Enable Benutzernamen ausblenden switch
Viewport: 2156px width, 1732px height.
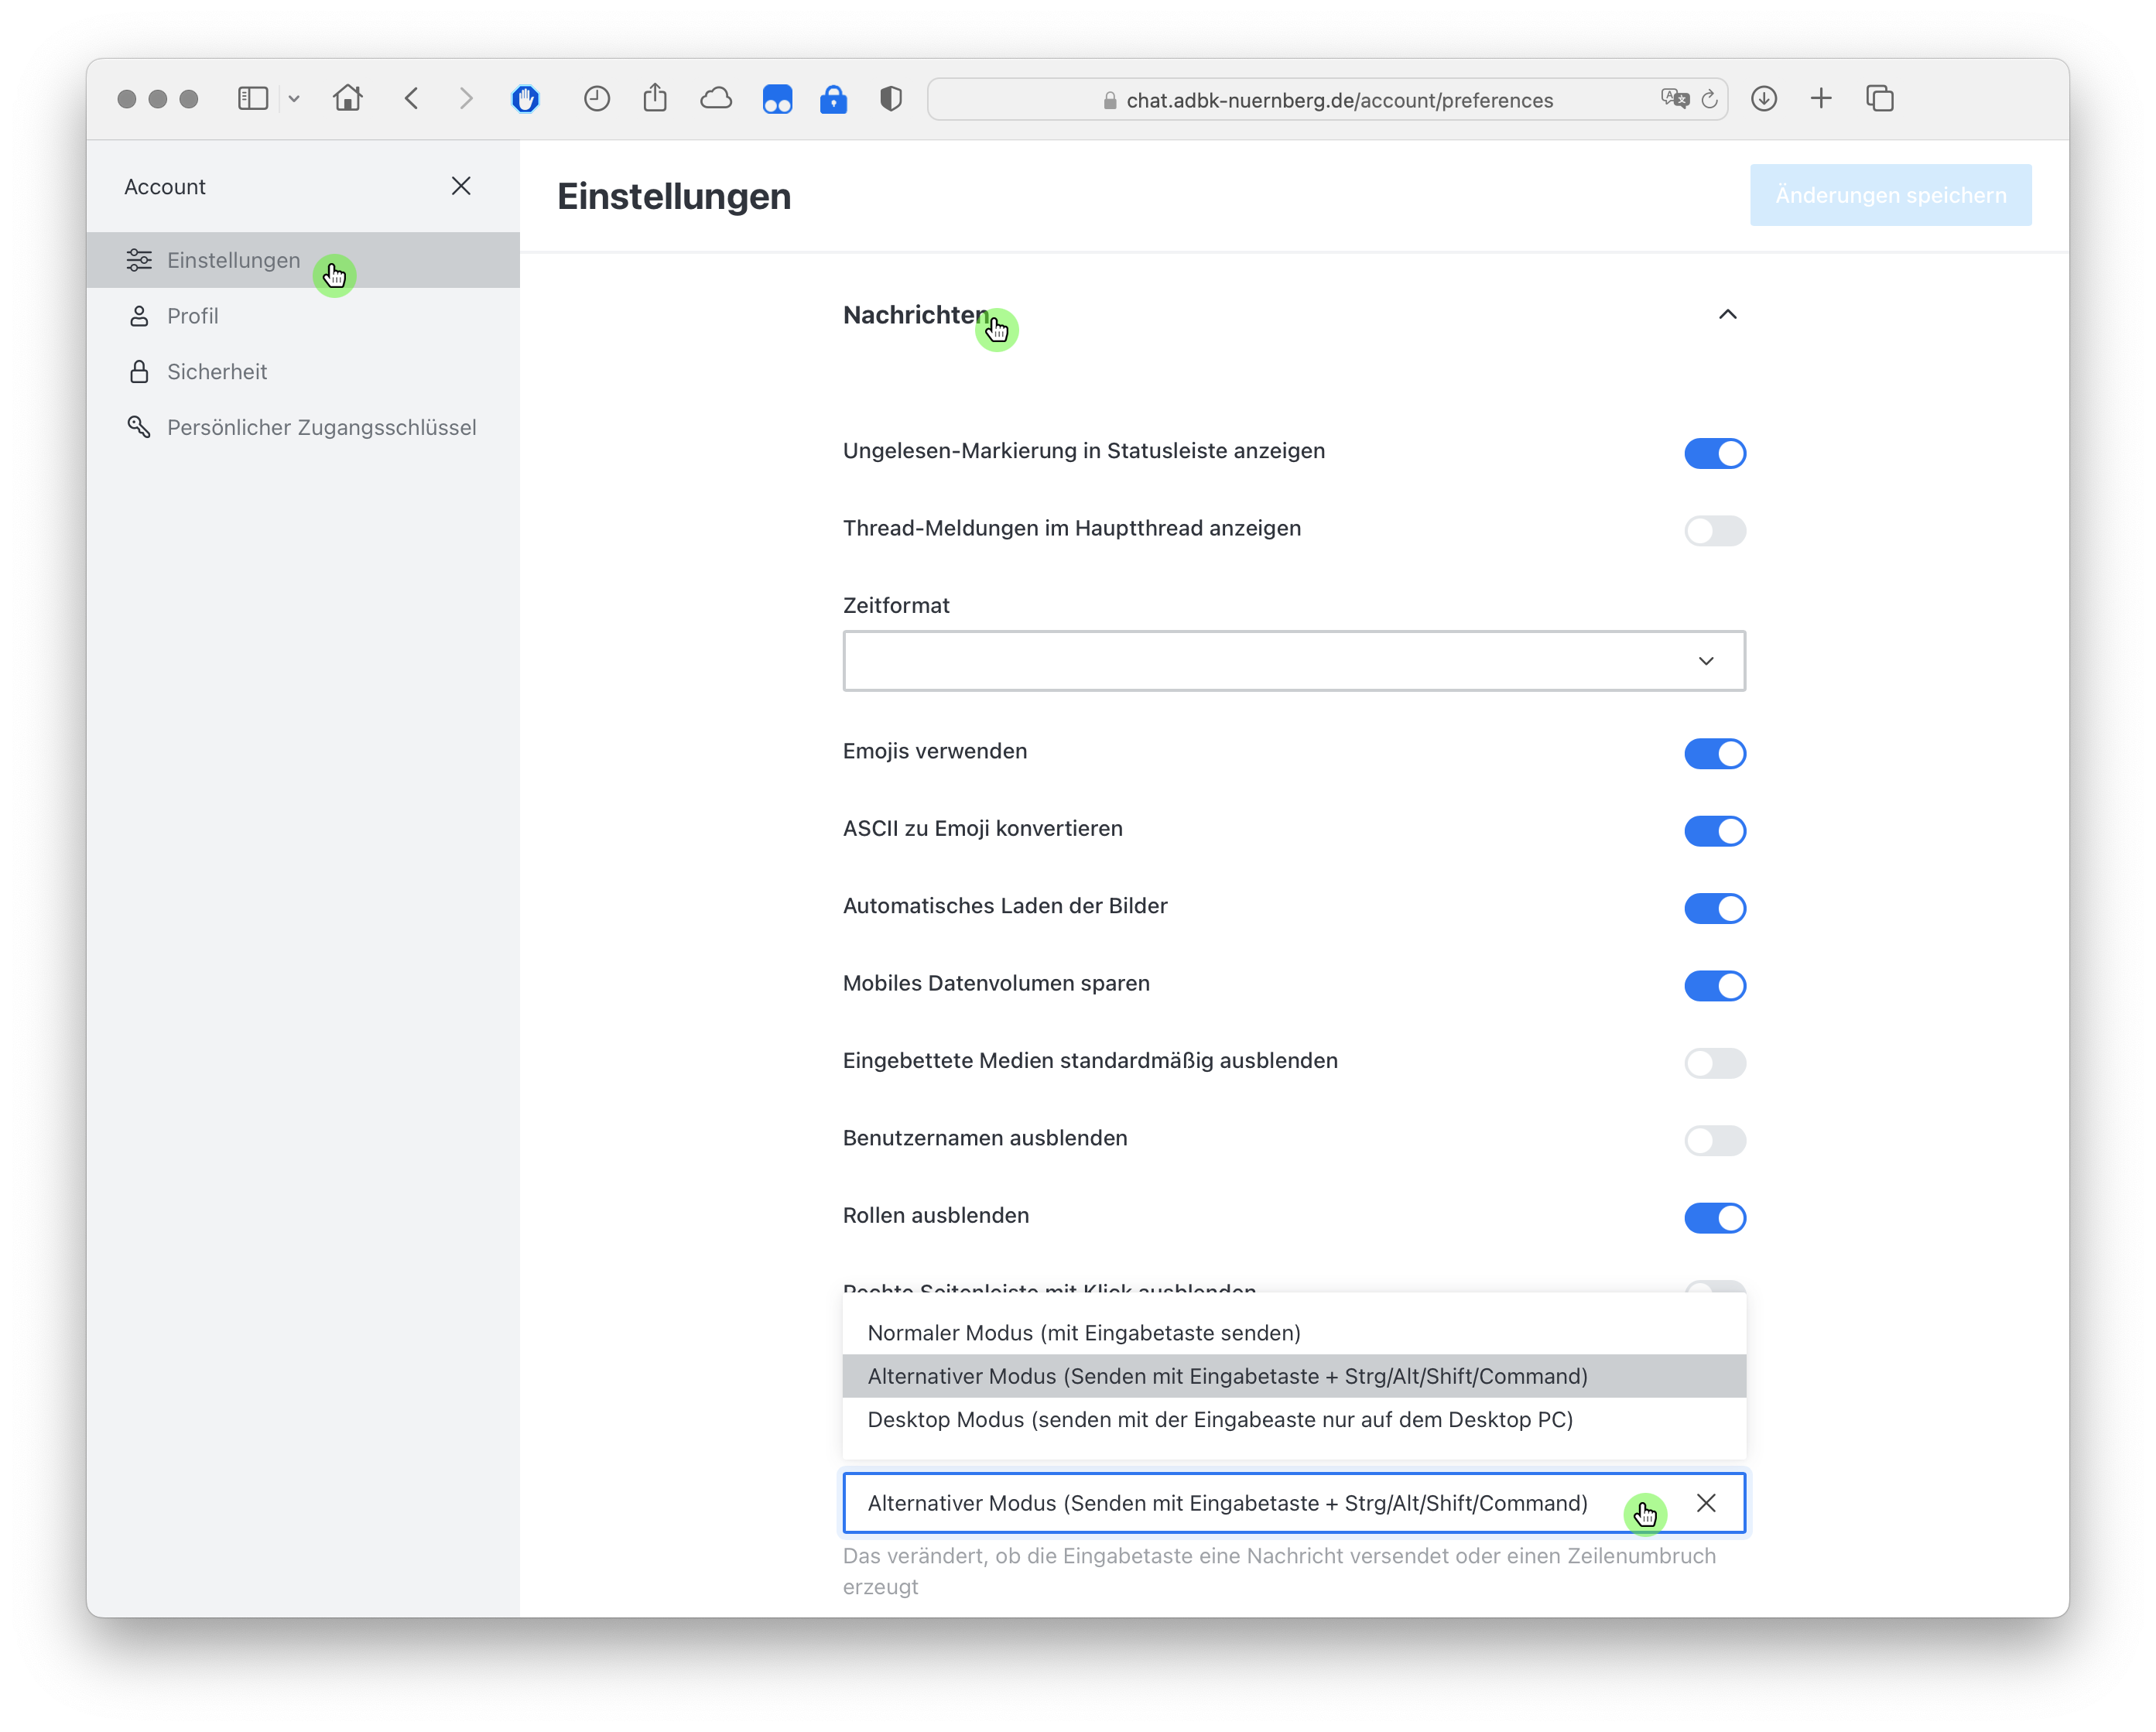click(1715, 1140)
